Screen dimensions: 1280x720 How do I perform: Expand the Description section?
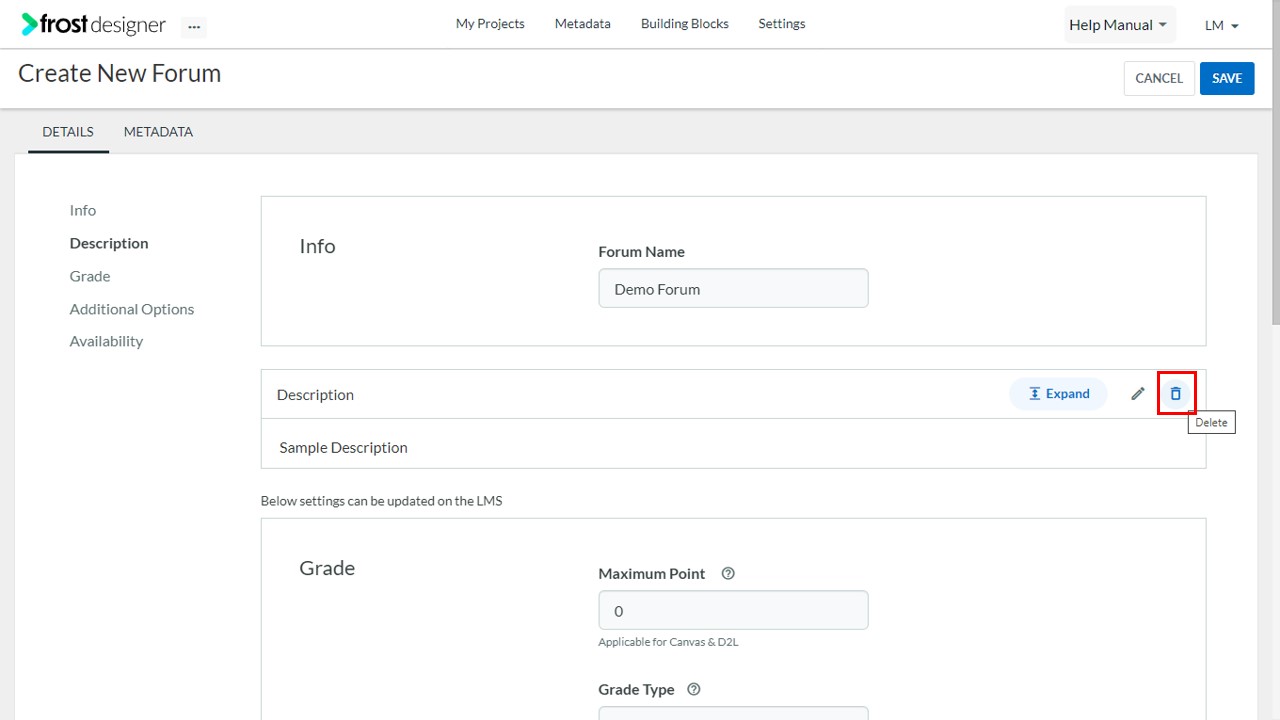click(1059, 393)
